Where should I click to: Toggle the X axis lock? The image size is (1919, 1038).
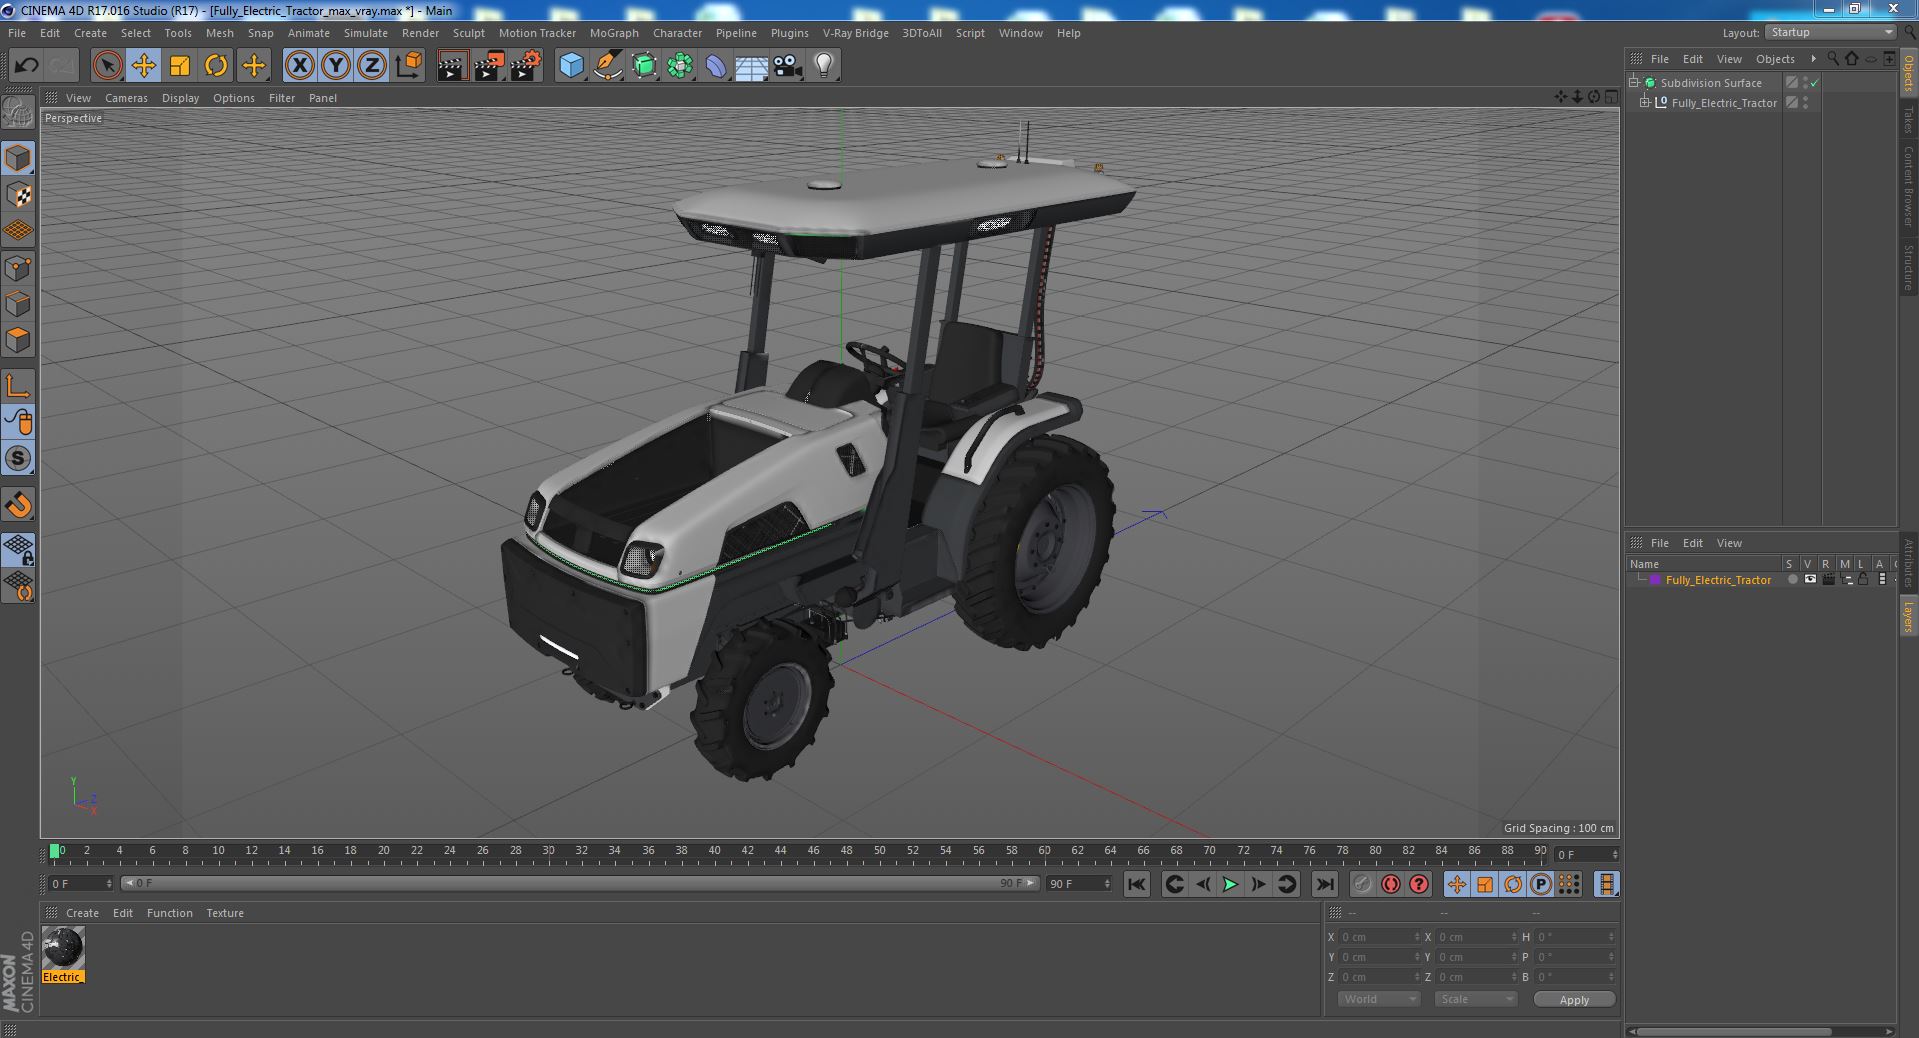click(x=299, y=66)
